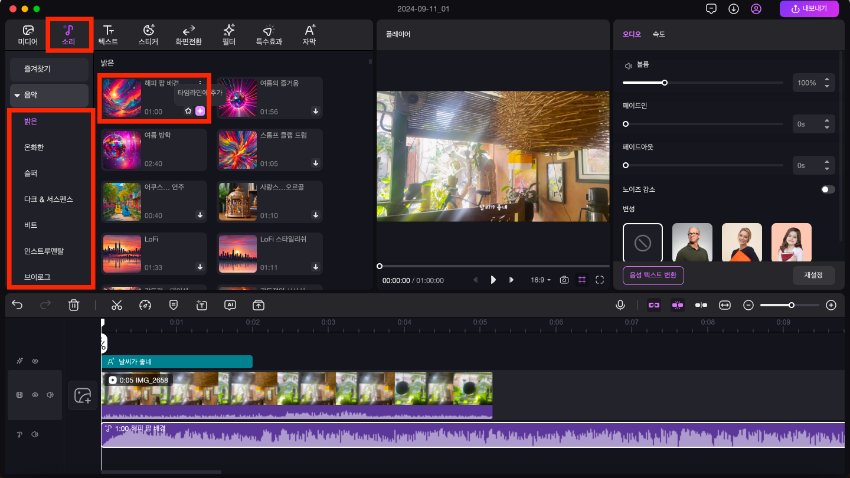The height and width of the screenshot is (478, 850).
Task: Enter fullscreen preview mode
Action: pyautogui.click(x=600, y=280)
